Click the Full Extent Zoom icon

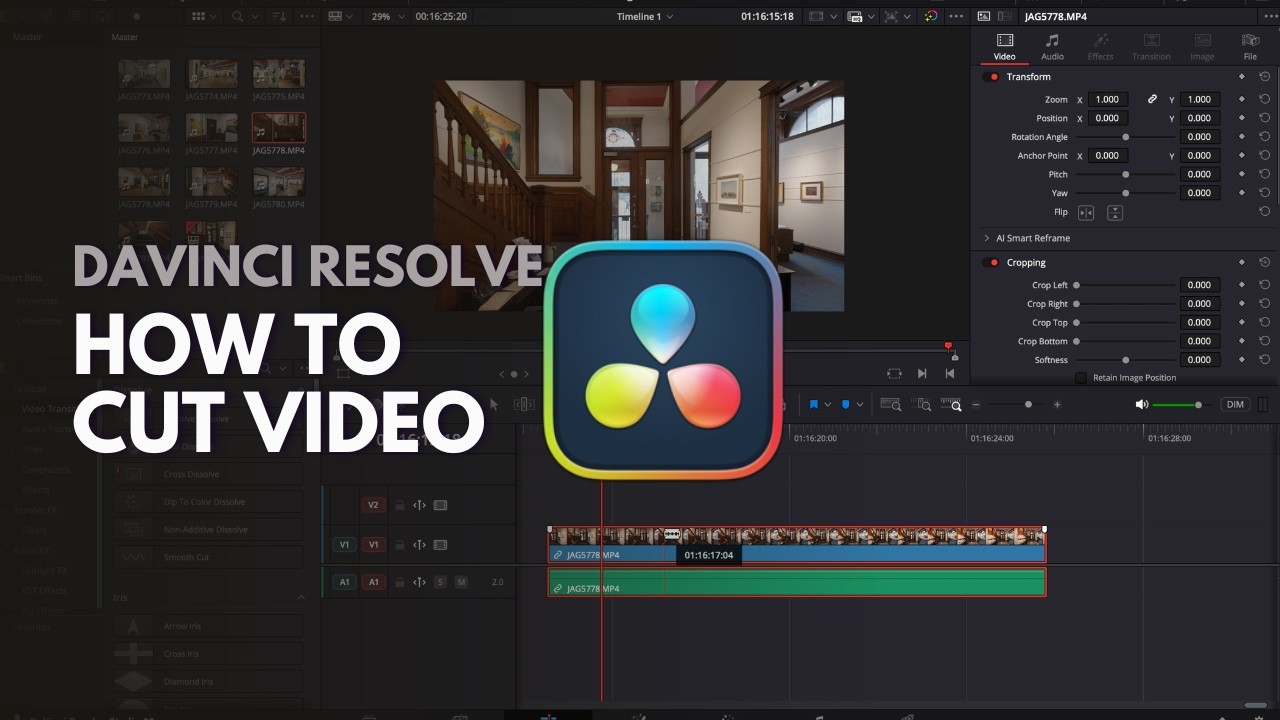click(x=889, y=404)
